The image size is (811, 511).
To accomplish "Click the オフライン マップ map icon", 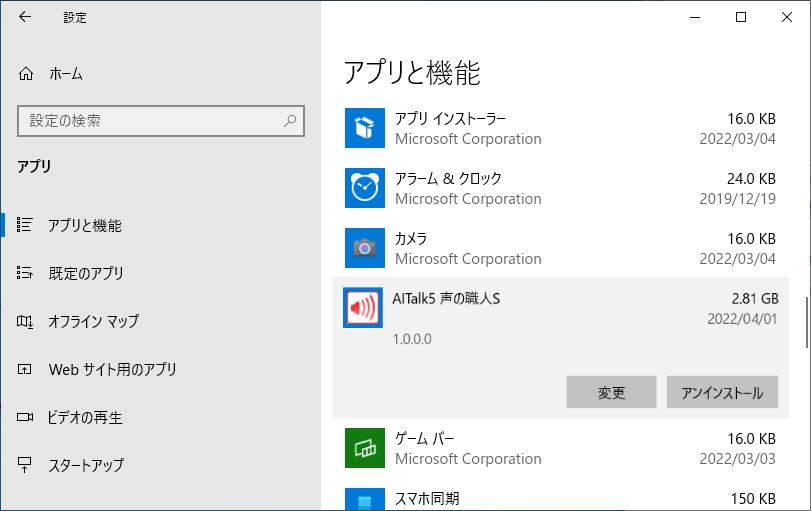I will [x=25, y=321].
